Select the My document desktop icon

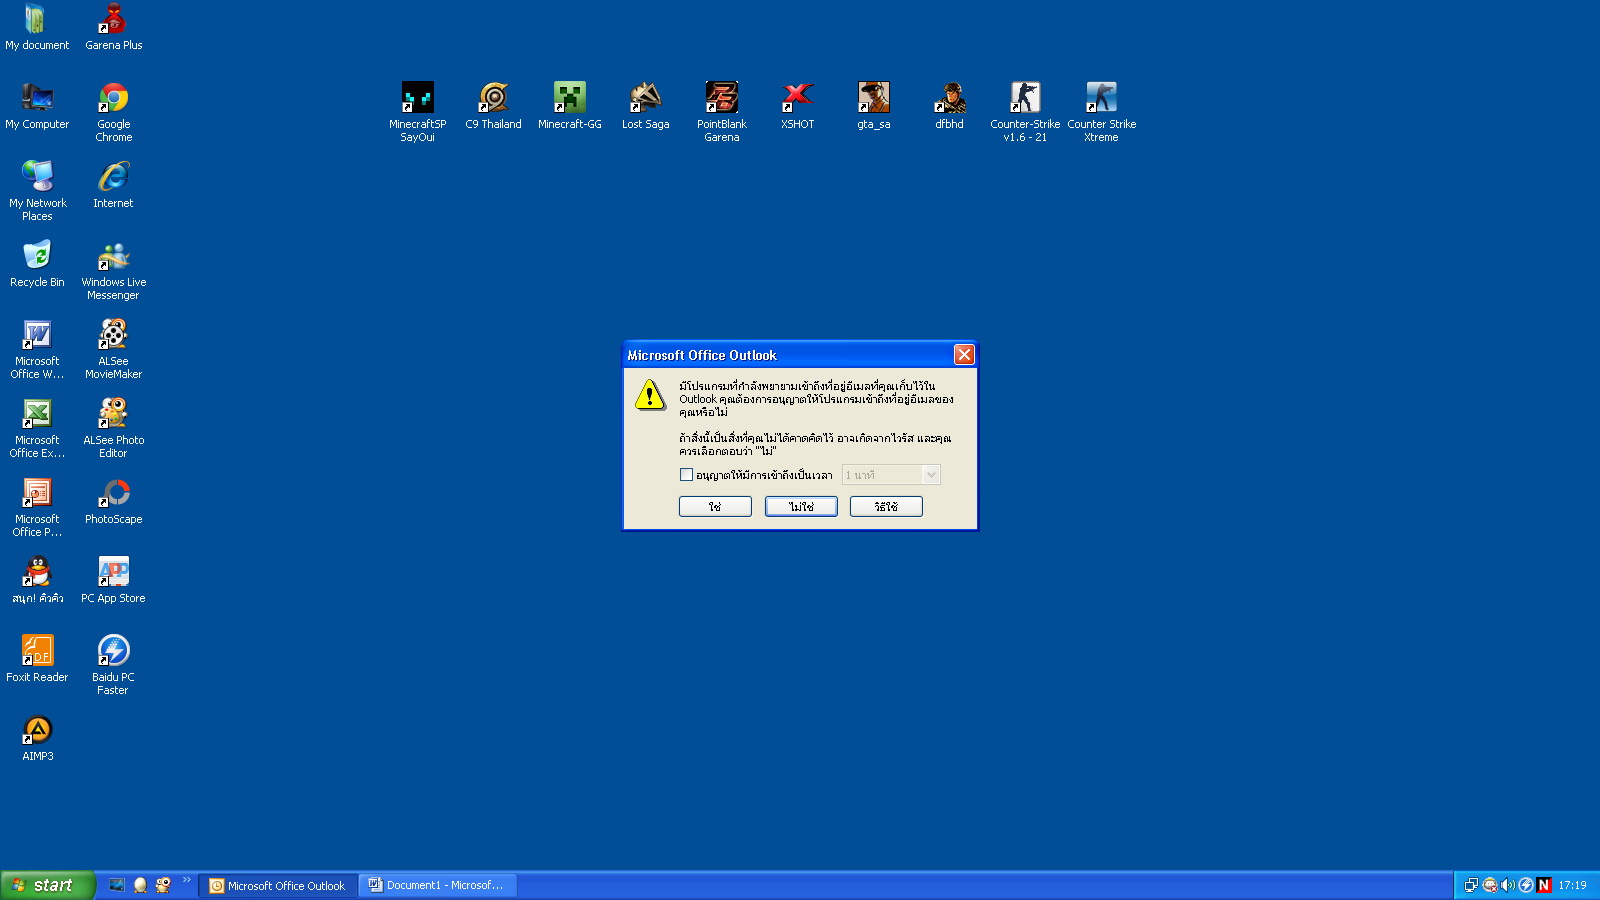click(37, 26)
